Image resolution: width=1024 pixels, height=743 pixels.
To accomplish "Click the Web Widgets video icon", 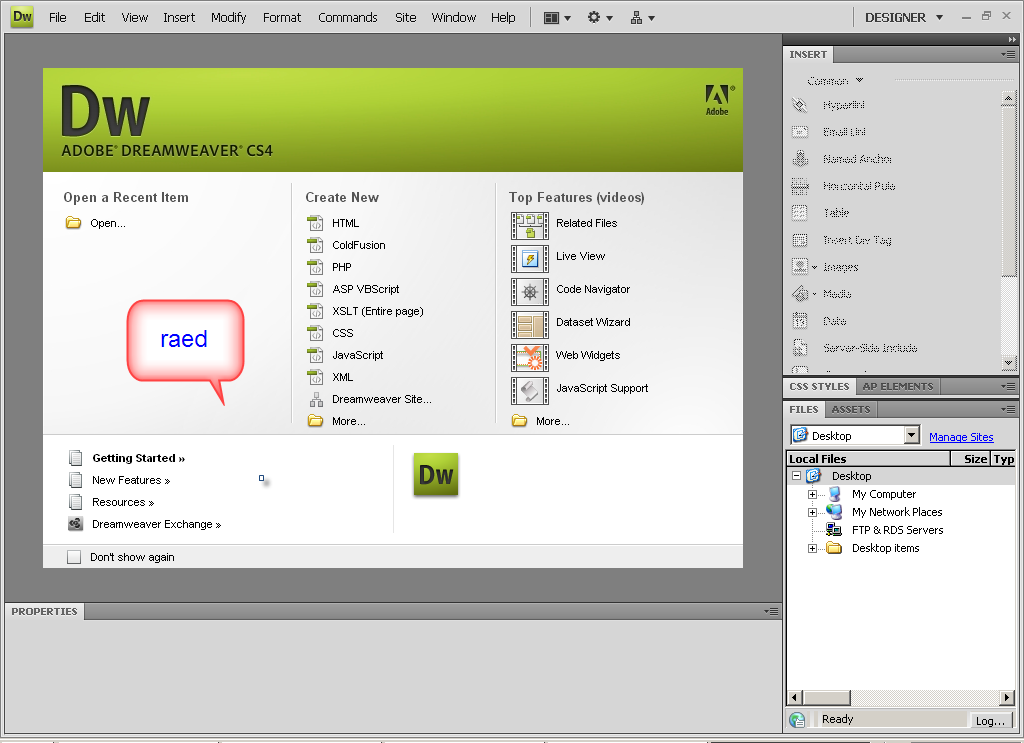I will pos(529,356).
